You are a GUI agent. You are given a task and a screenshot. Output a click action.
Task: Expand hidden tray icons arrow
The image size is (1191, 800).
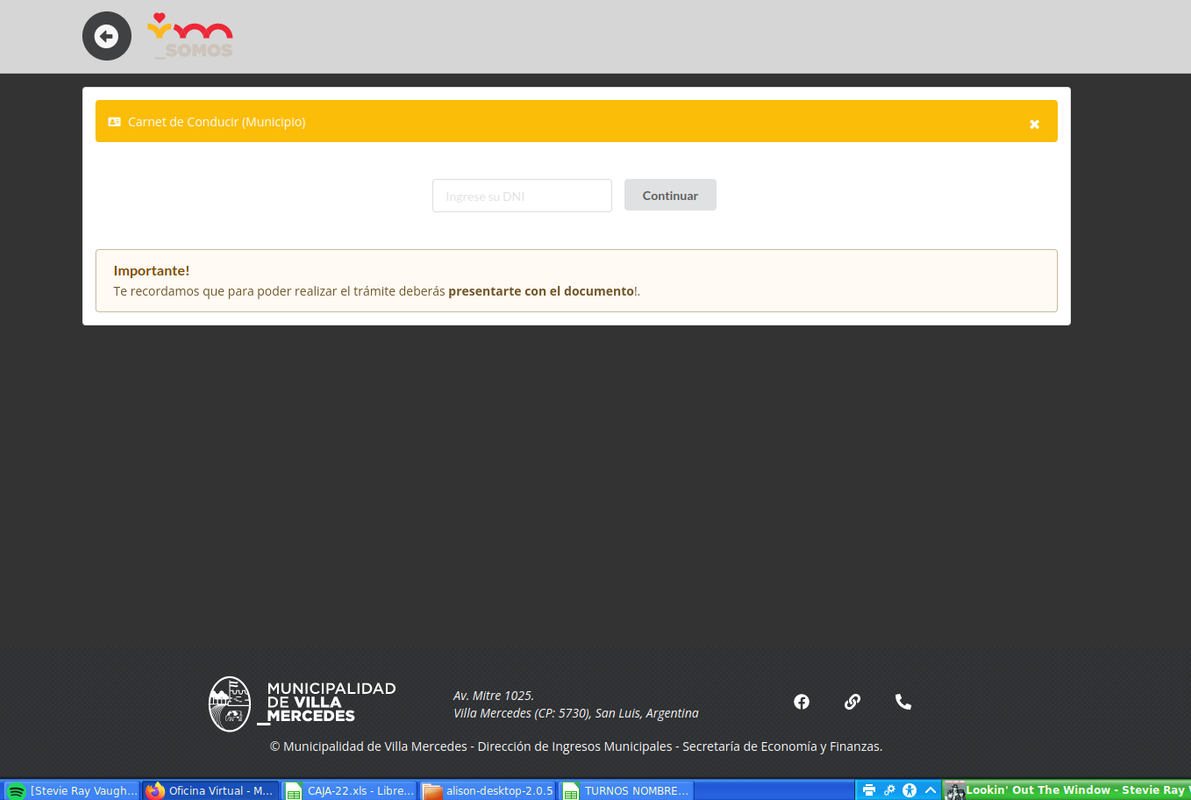pyautogui.click(x=930, y=791)
